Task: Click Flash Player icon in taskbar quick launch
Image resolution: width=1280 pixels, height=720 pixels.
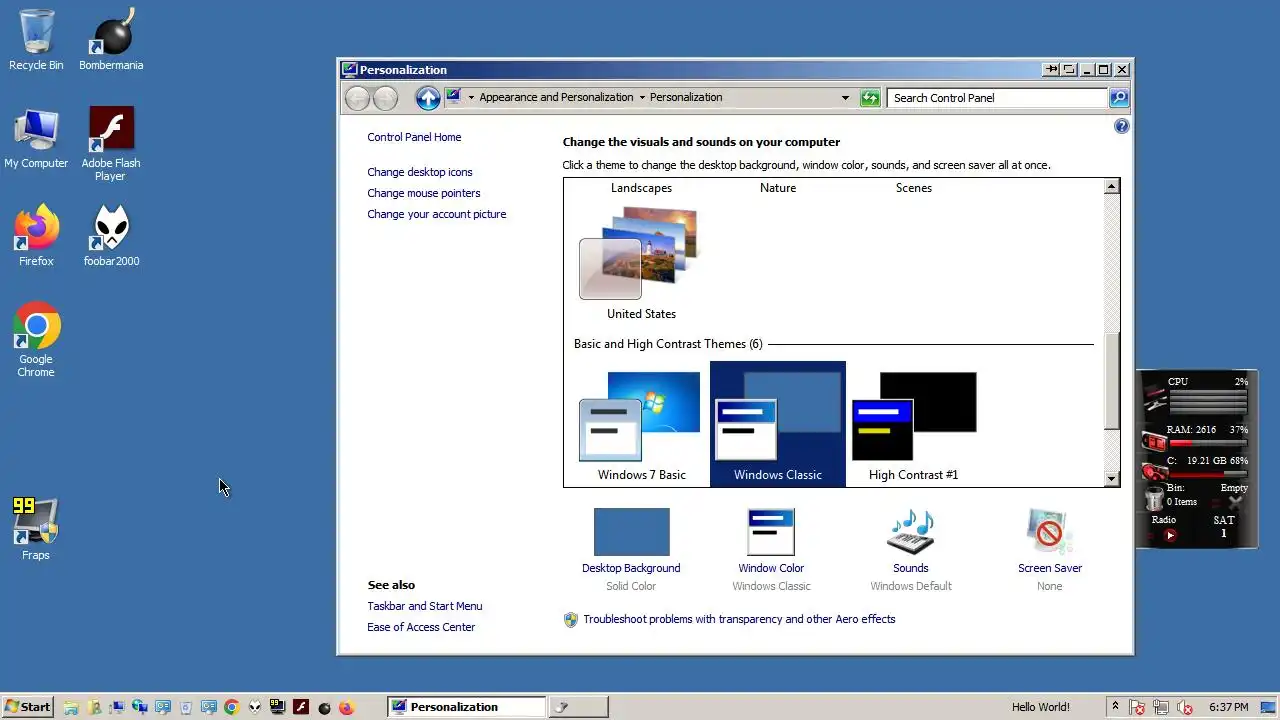Action: pos(301,707)
